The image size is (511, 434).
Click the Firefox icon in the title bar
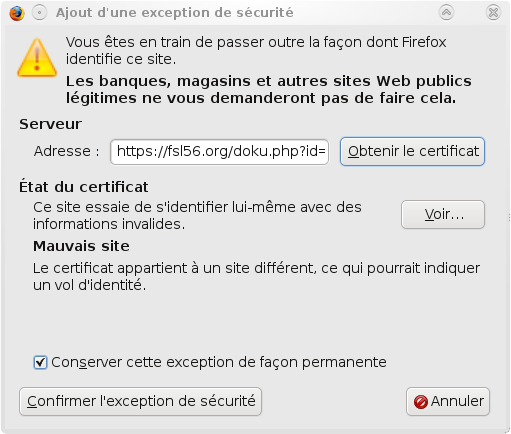click(x=17, y=13)
